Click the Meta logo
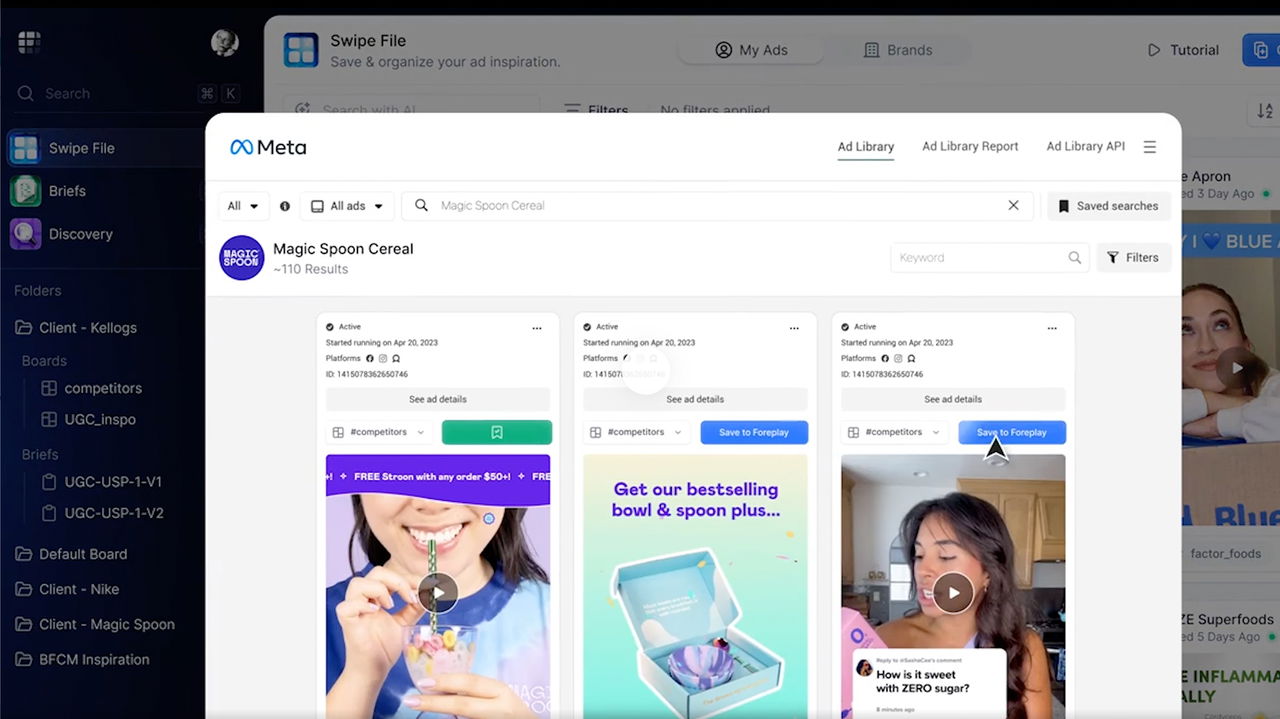 [268, 147]
